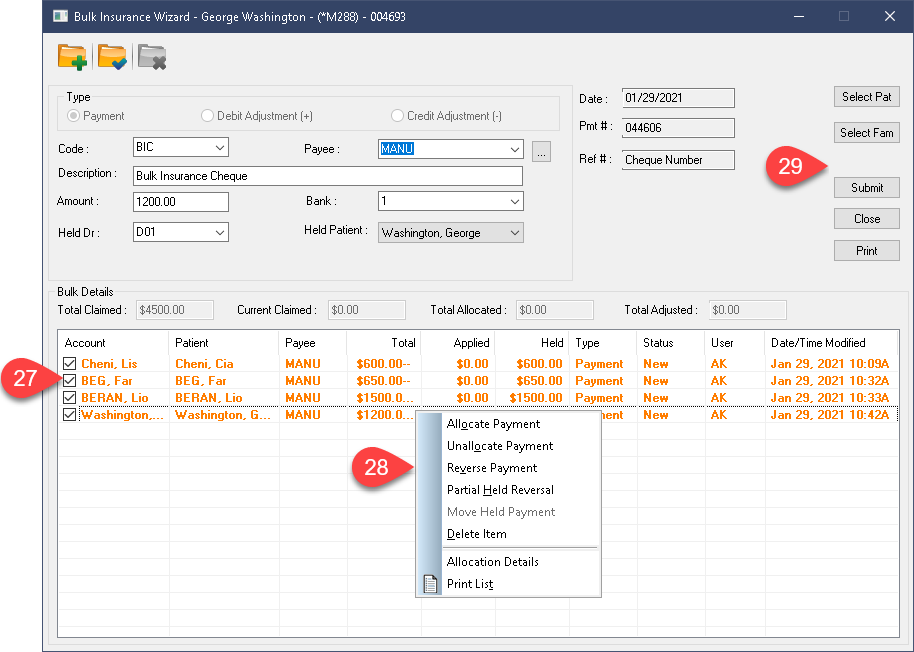The width and height of the screenshot is (914, 652).
Task: Click the User column header
Action: (734, 343)
